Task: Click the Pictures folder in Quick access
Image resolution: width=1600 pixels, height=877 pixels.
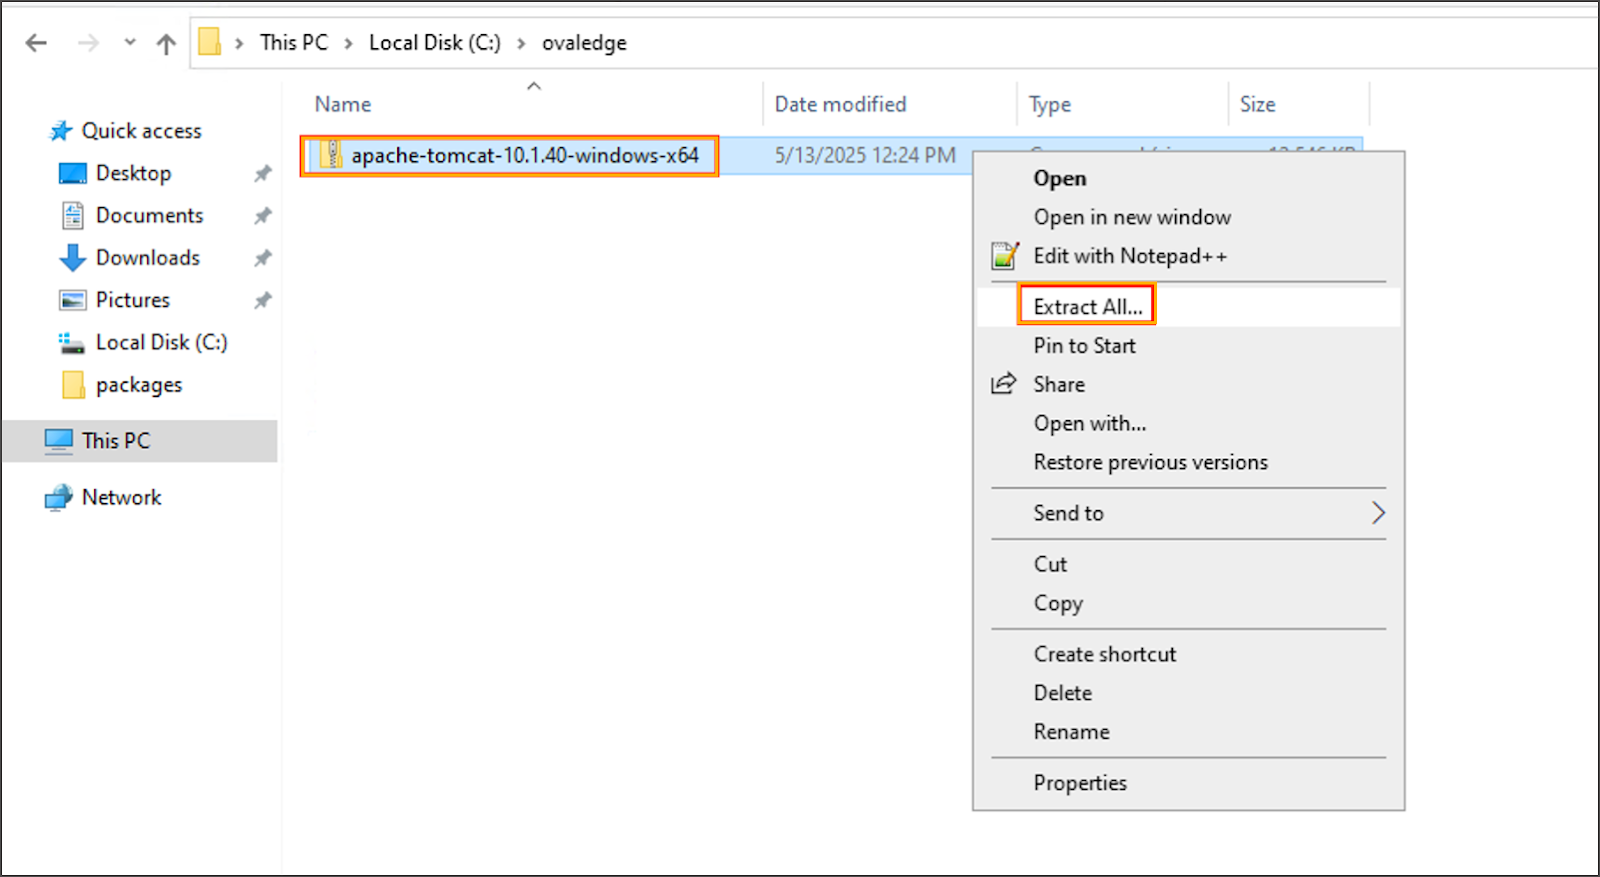Action: [132, 300]
